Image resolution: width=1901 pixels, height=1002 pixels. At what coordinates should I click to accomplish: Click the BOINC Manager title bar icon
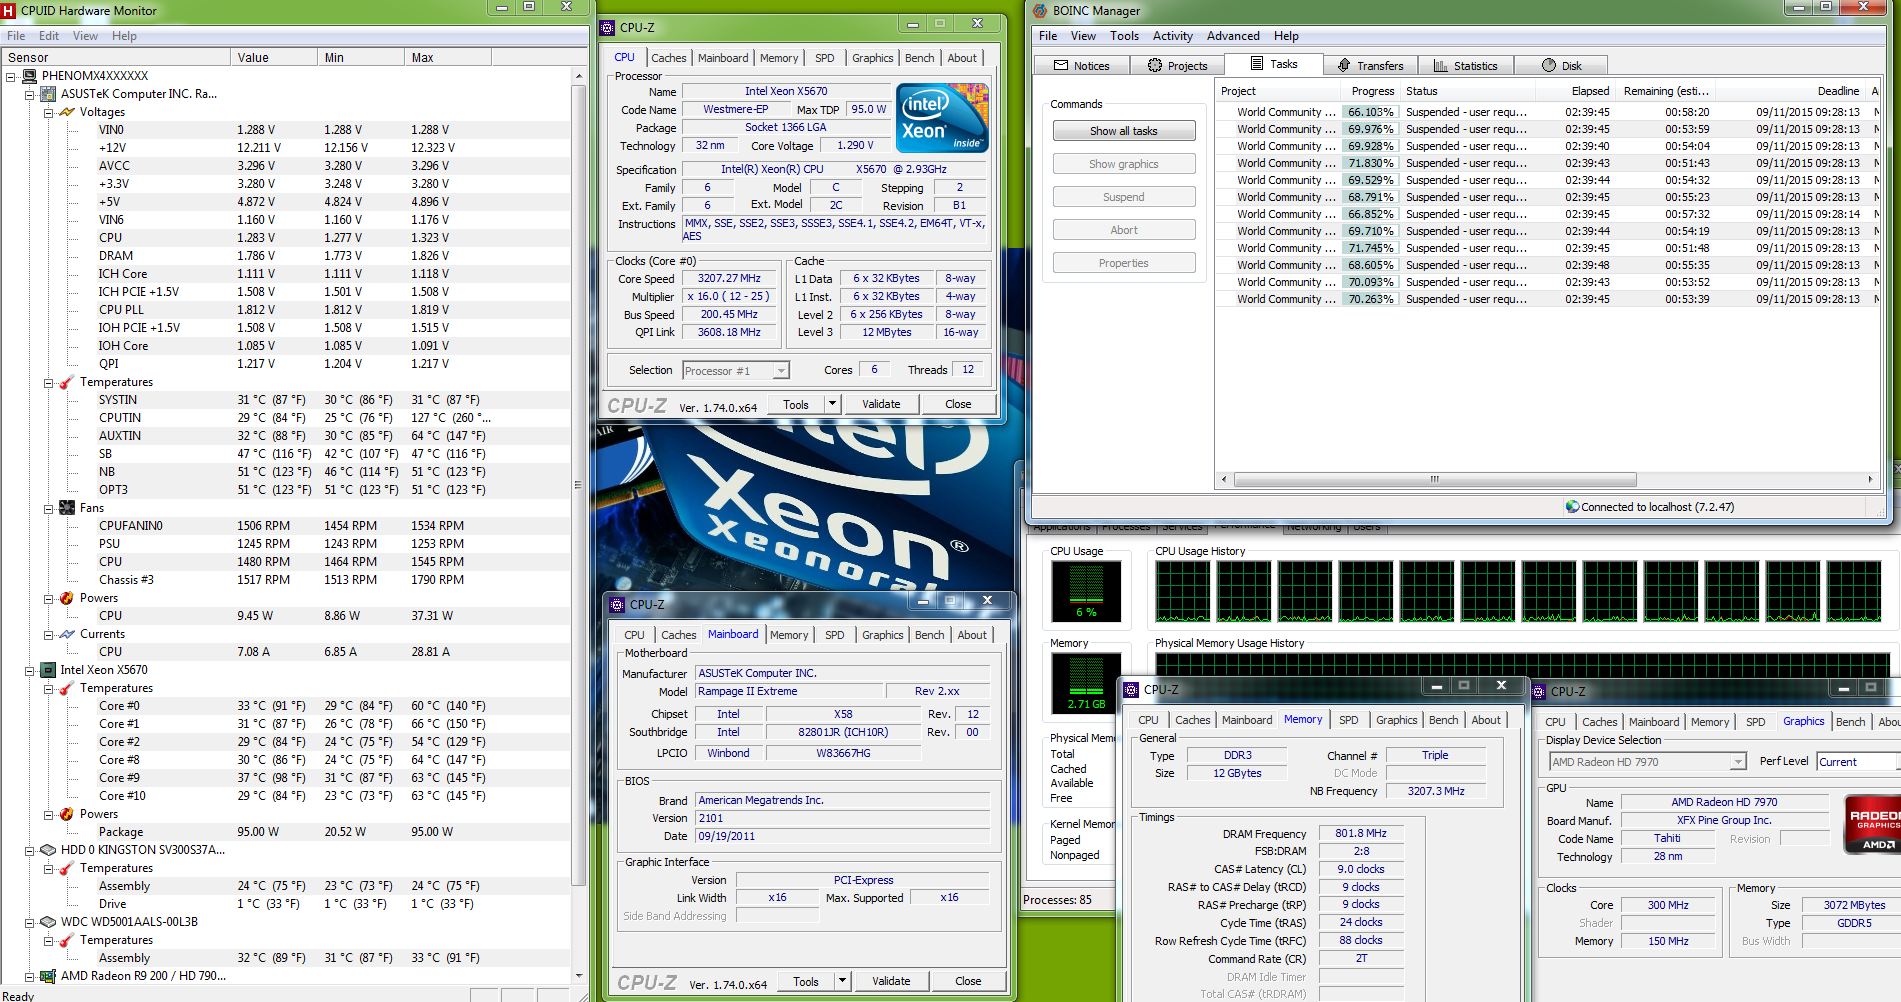point(1040,10)
